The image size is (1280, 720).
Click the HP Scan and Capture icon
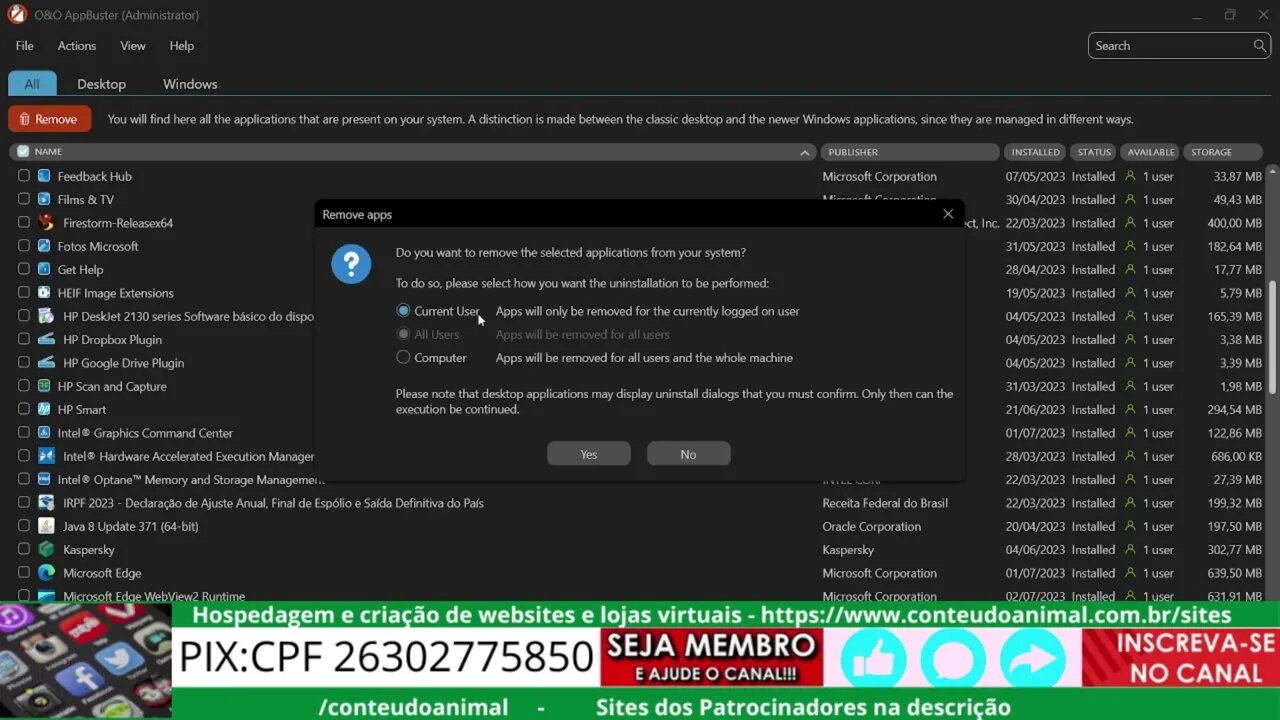(x=44, y=386)
